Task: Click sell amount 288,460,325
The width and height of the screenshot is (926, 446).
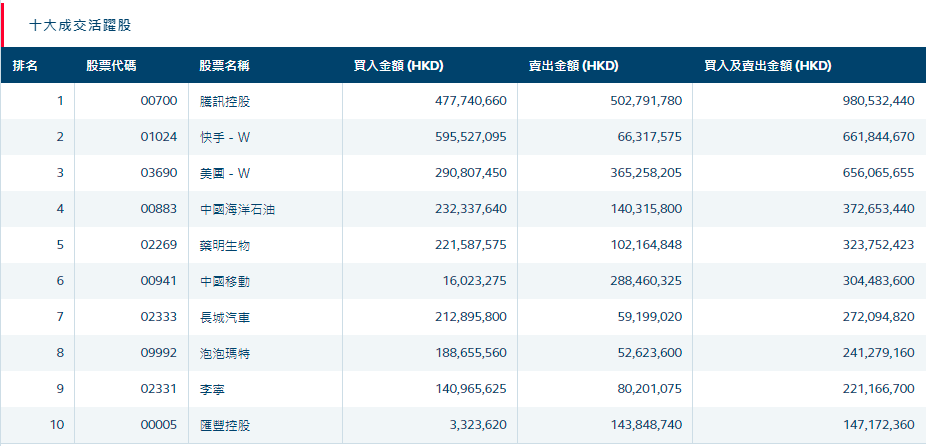Action: pyautogui.click(x=646, y=281)
